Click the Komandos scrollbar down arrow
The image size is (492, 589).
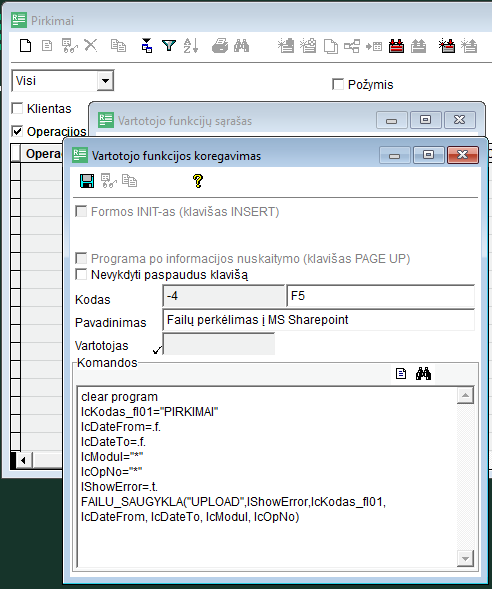[x=465, y=558]
